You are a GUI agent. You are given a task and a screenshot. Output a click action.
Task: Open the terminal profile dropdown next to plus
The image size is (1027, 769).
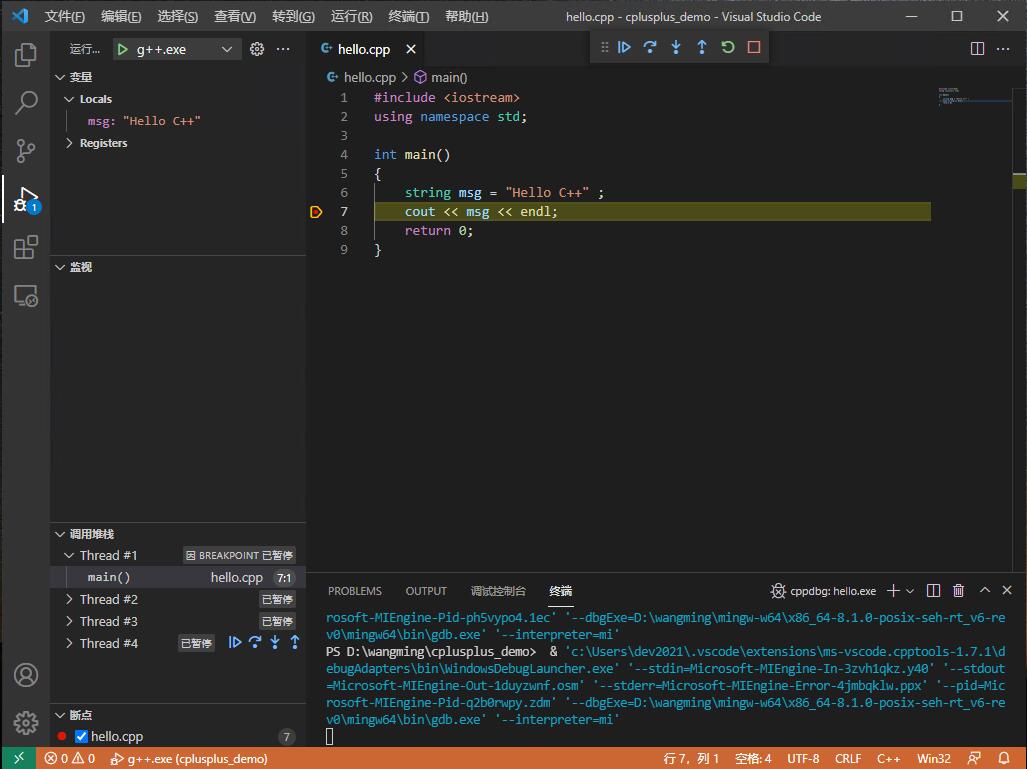tap(909, 590)
